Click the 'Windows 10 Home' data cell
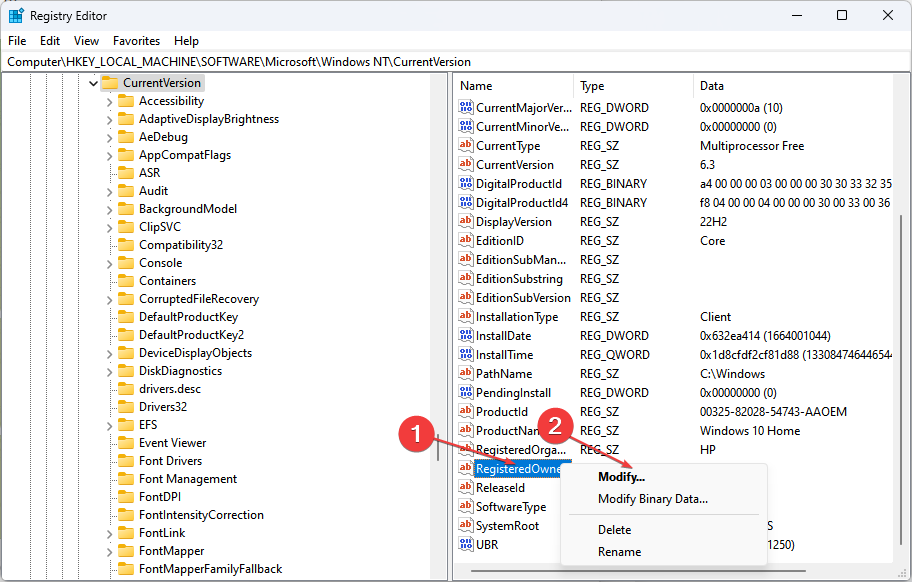 [x=750, y=431]
